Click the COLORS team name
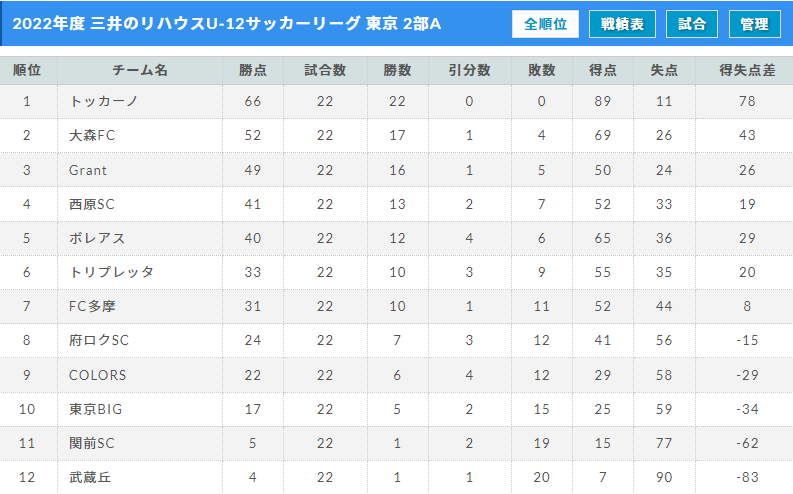 (97, 375)
